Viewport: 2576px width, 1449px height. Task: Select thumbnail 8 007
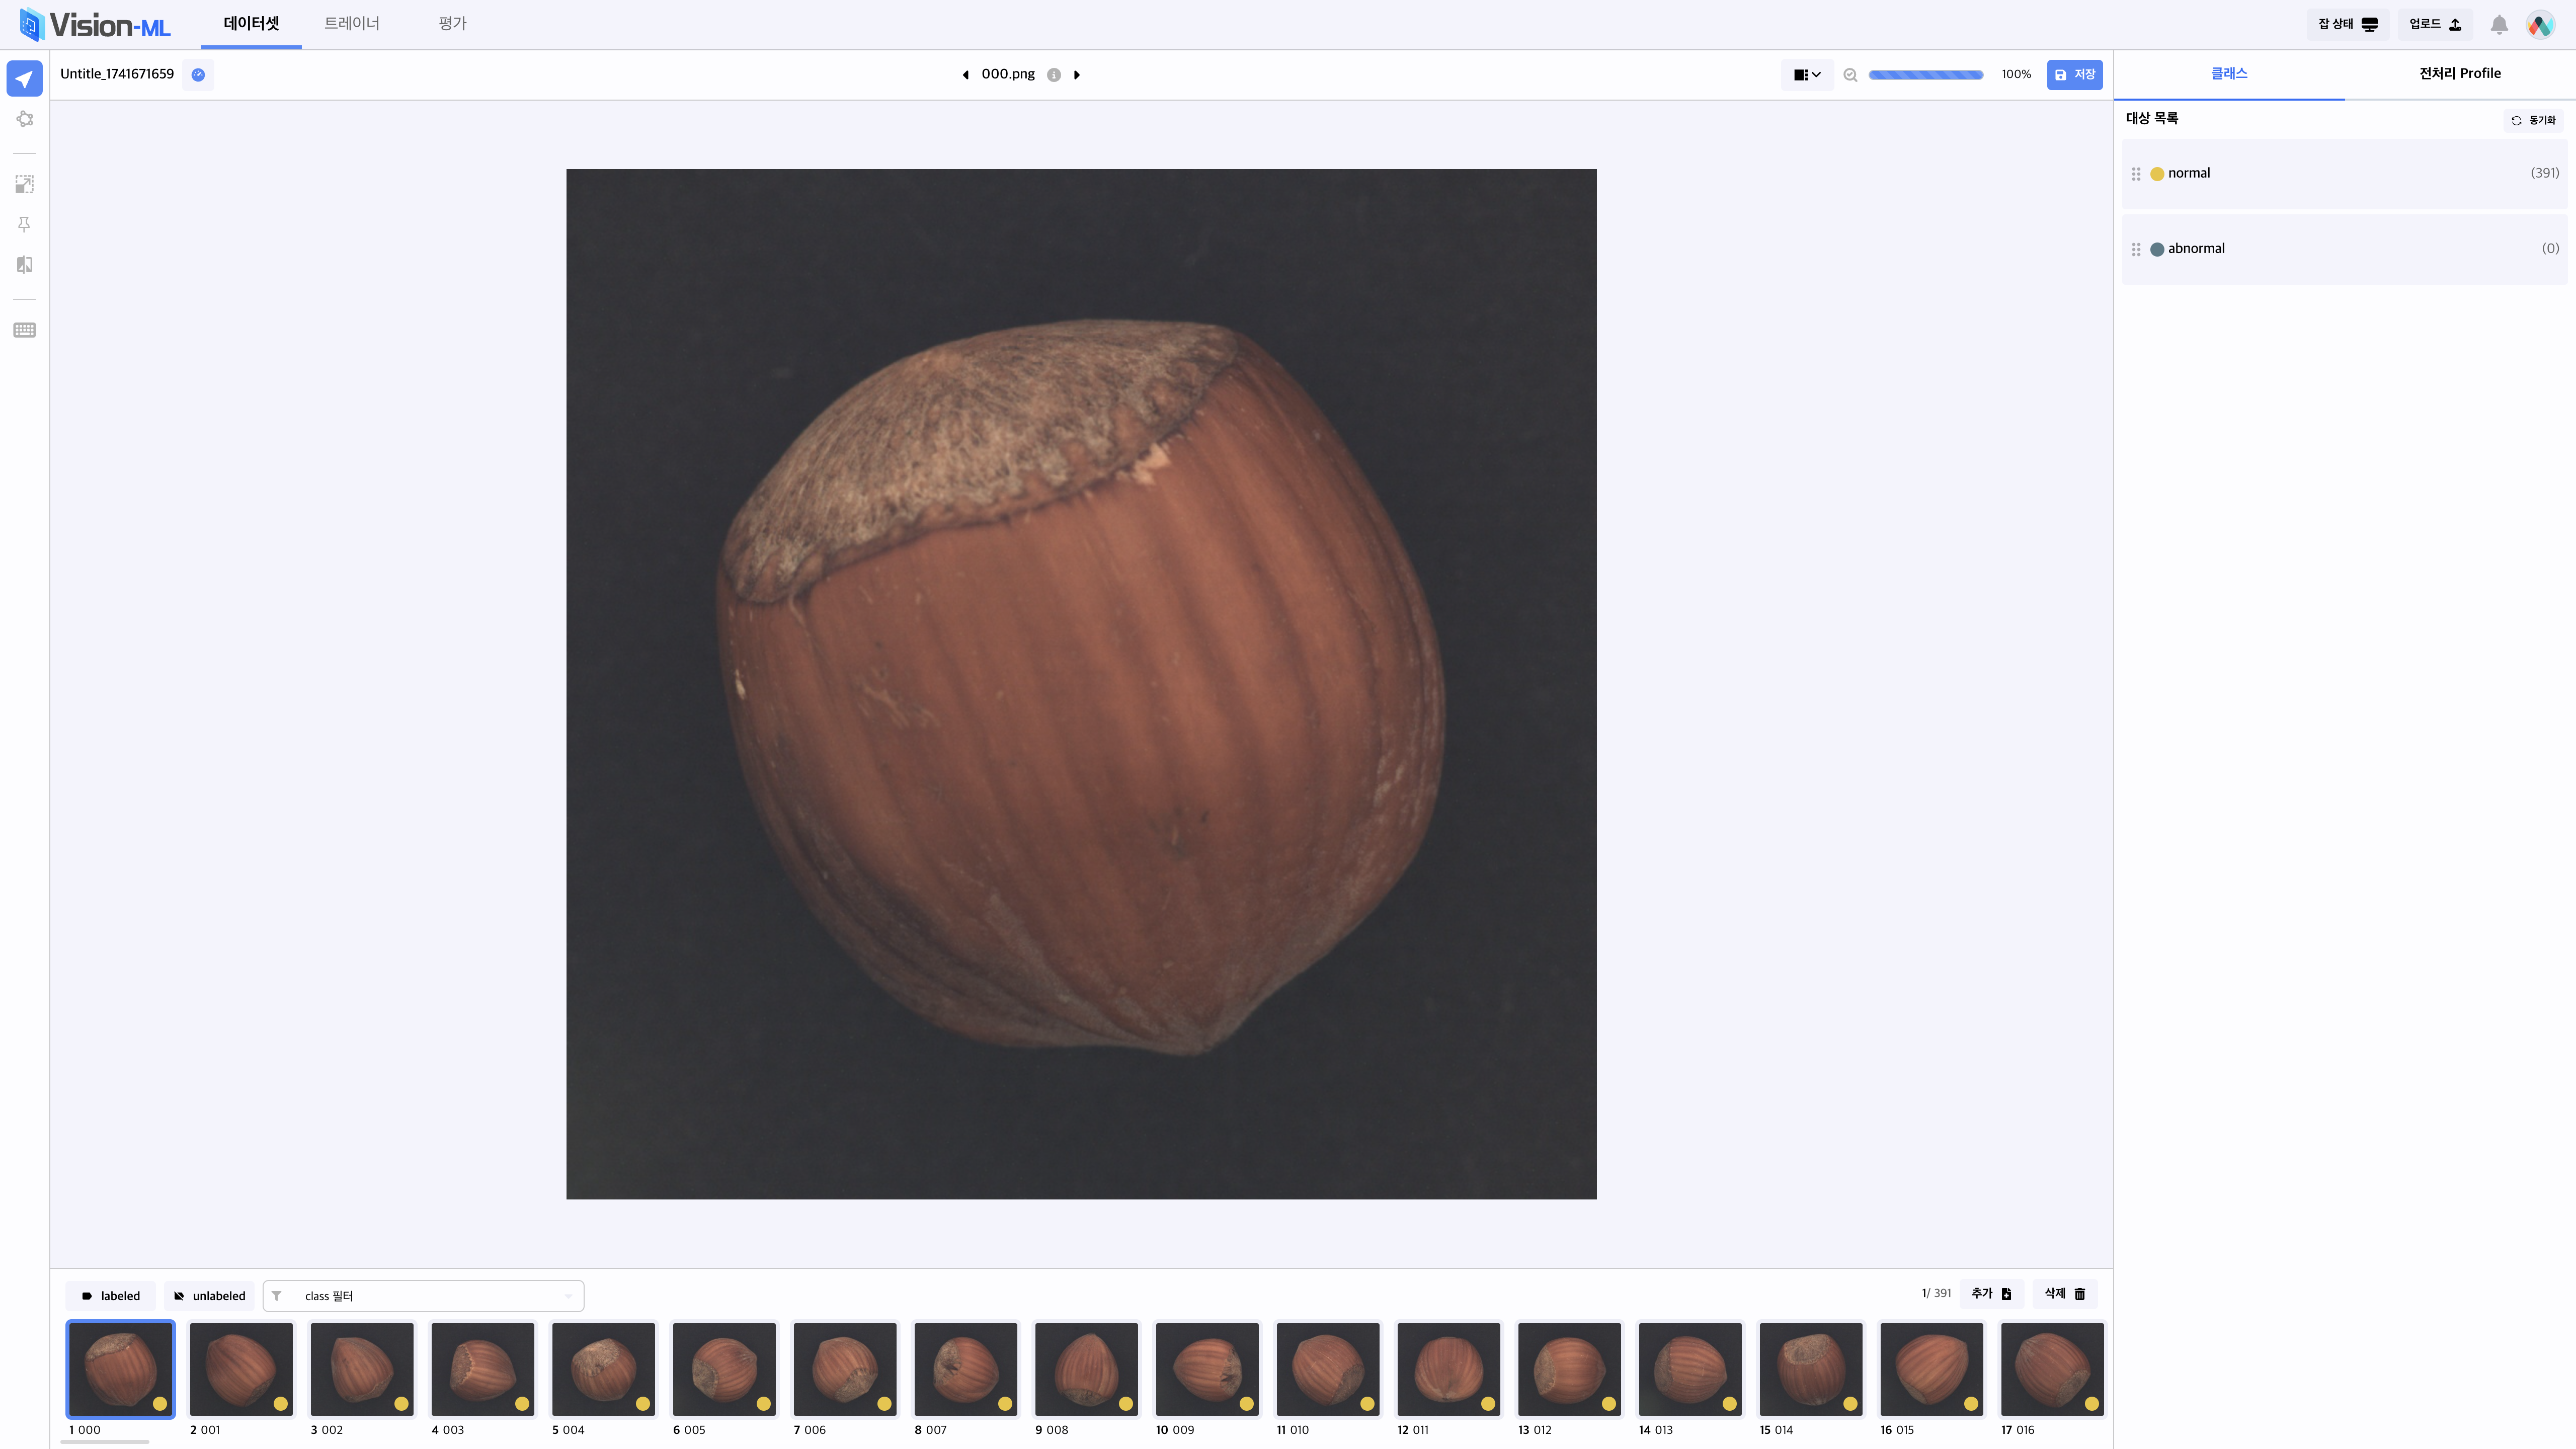966,1369
